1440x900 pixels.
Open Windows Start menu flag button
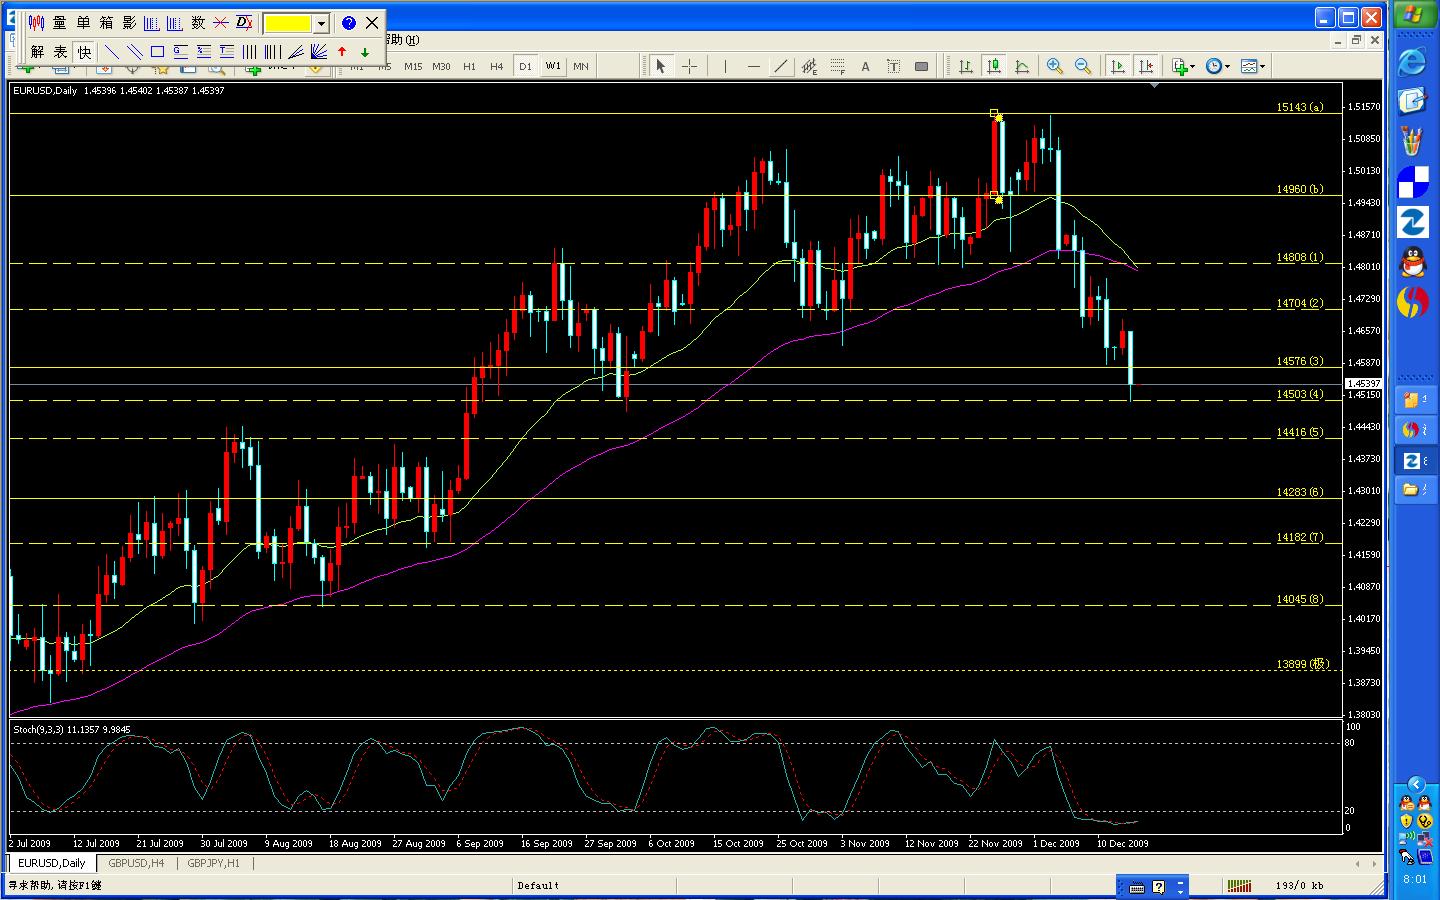pyautogui.click(x=1412, y=16)
